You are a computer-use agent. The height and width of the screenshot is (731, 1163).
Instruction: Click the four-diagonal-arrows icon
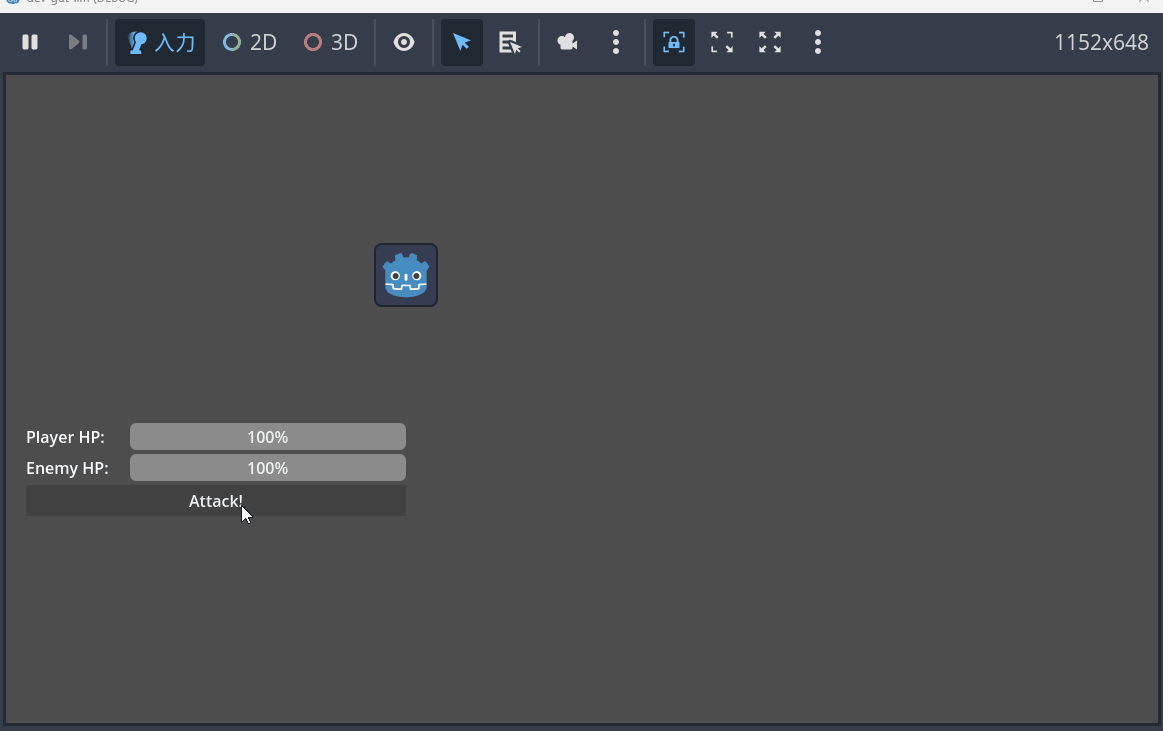pyautogui.click(x=770, y=42)
